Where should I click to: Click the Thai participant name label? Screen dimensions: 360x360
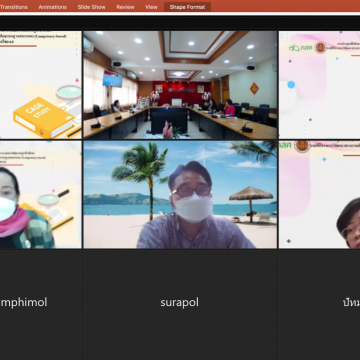click(351, 302)
